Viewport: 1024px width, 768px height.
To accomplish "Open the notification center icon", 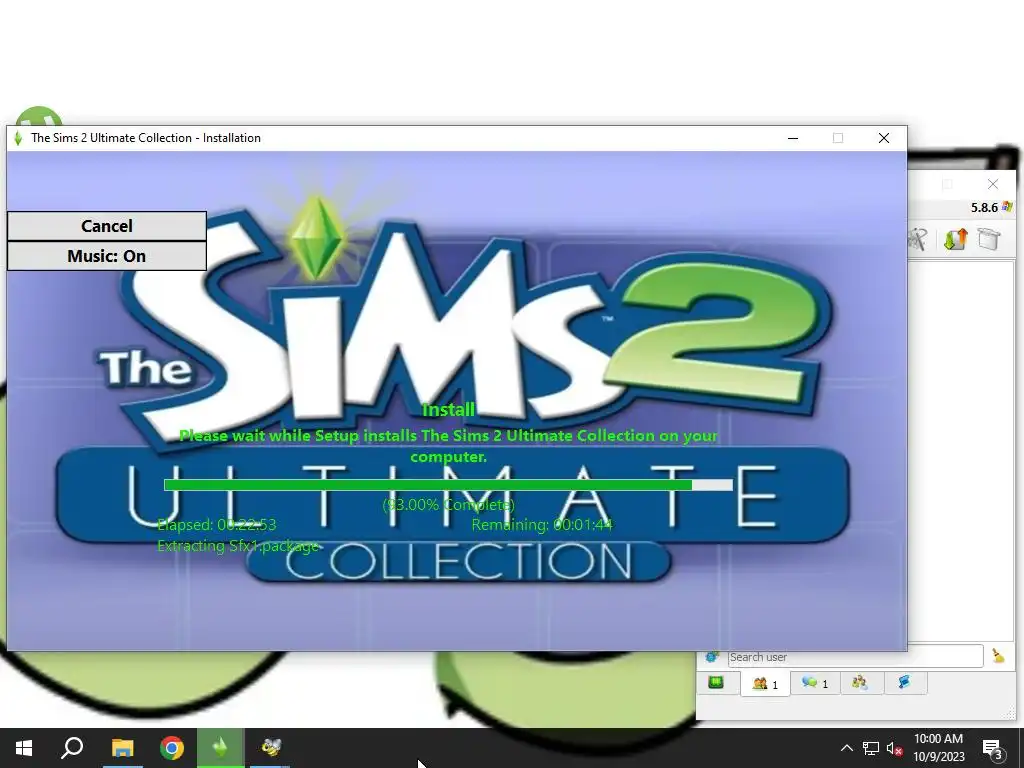I will point(993,749).
